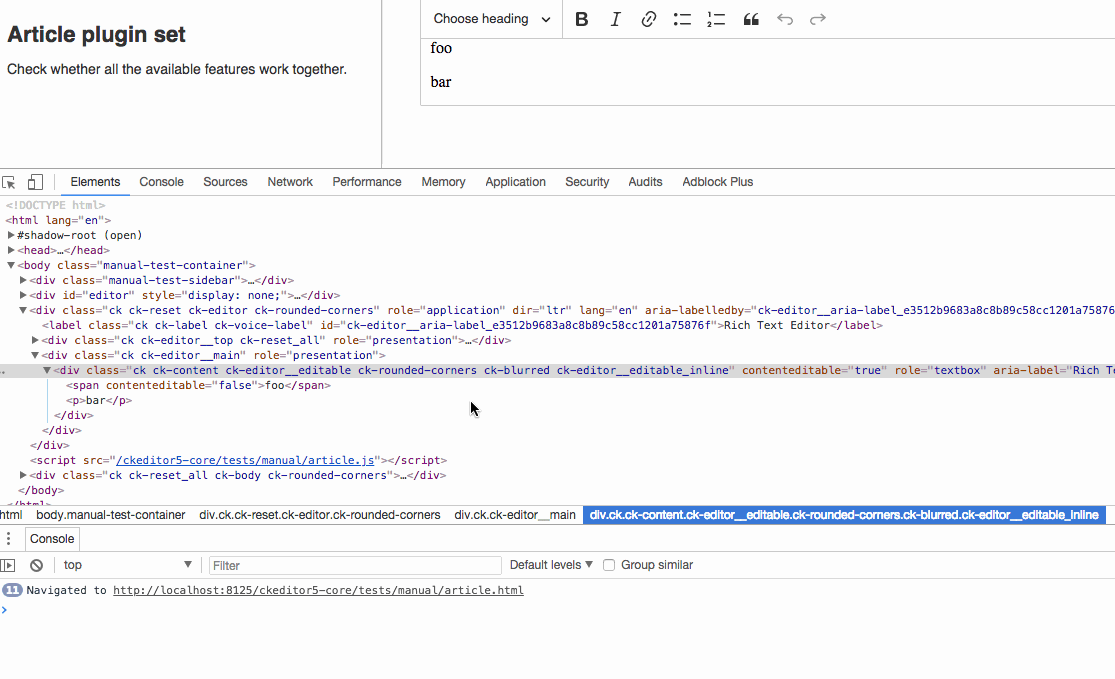Click the console Filter input field
This screenshot has width=1115, height=679.
click(355, 564)
